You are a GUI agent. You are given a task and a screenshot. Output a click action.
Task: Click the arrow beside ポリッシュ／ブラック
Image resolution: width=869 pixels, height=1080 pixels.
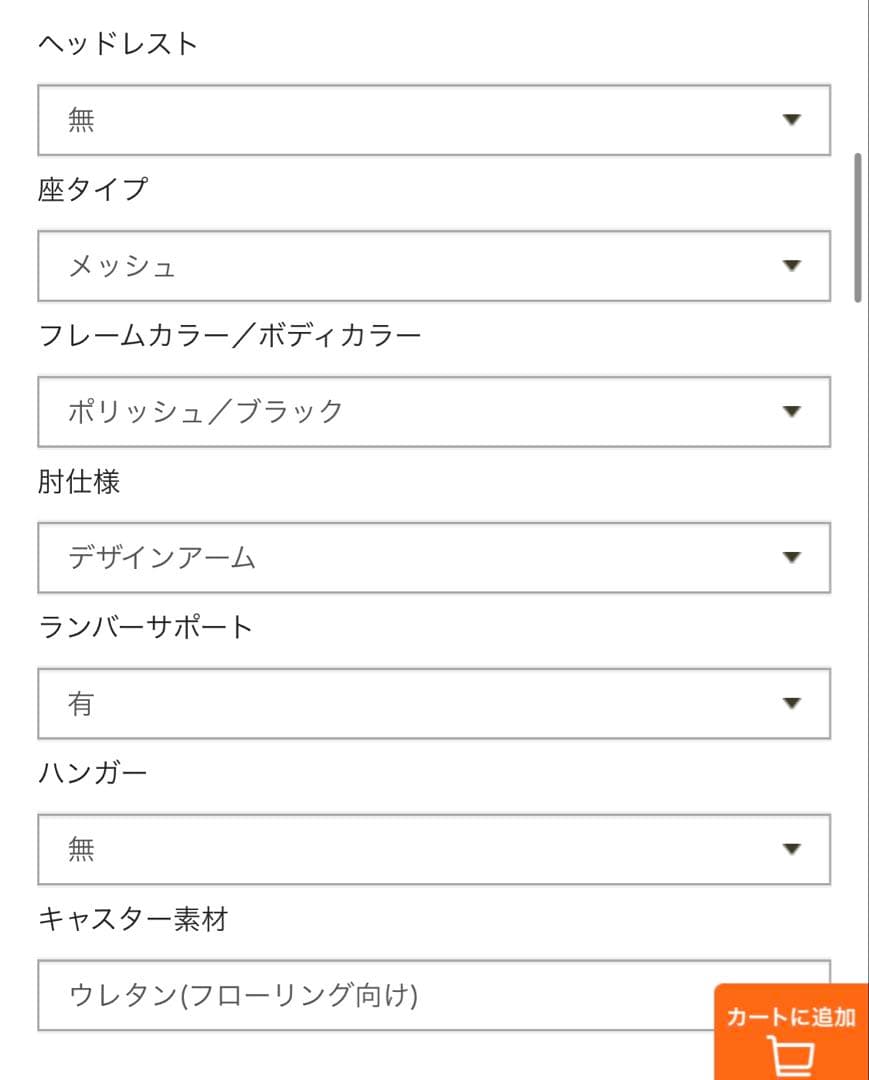(x=792, y=411)
